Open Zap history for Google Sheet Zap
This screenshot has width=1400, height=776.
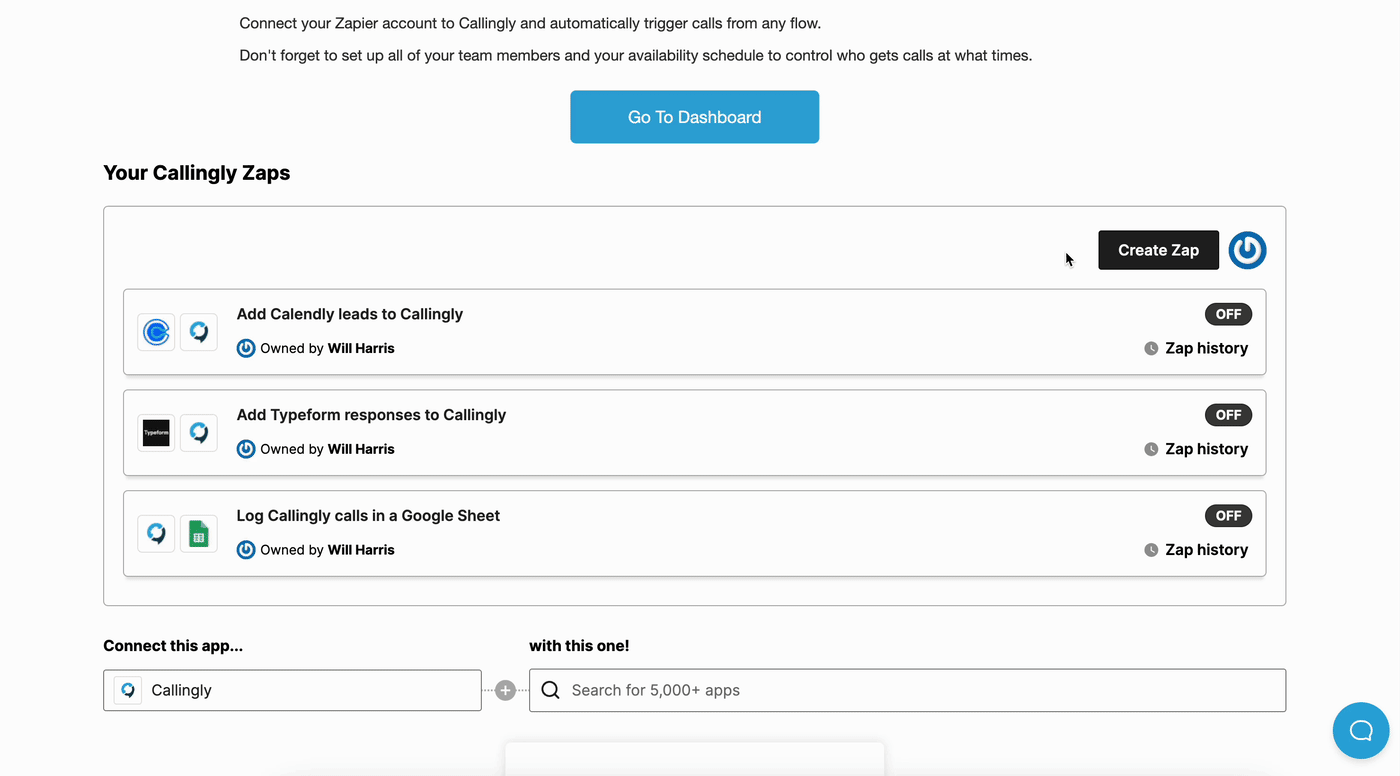coord(1196,550)
